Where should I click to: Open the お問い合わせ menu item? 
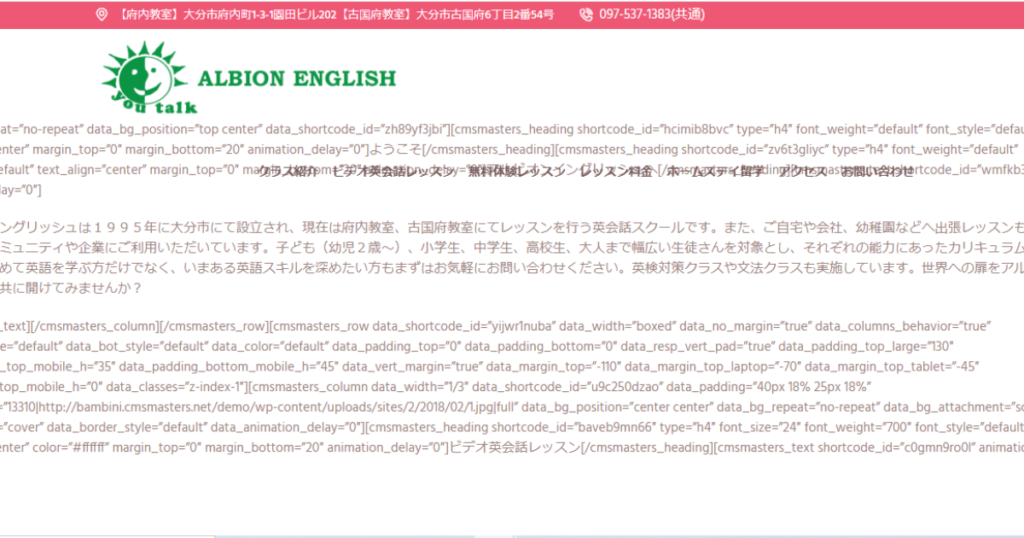point(877,171)
